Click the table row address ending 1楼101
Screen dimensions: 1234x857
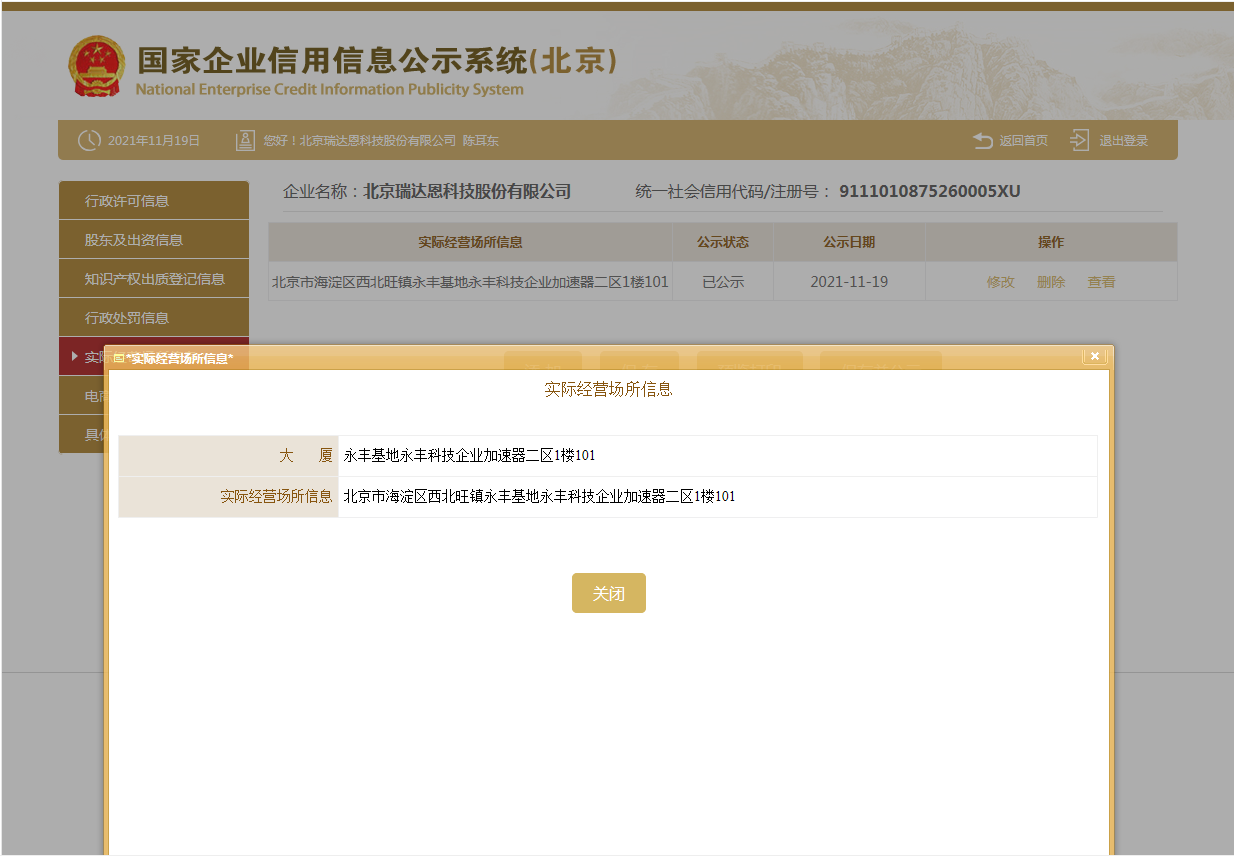click(470, 282)
